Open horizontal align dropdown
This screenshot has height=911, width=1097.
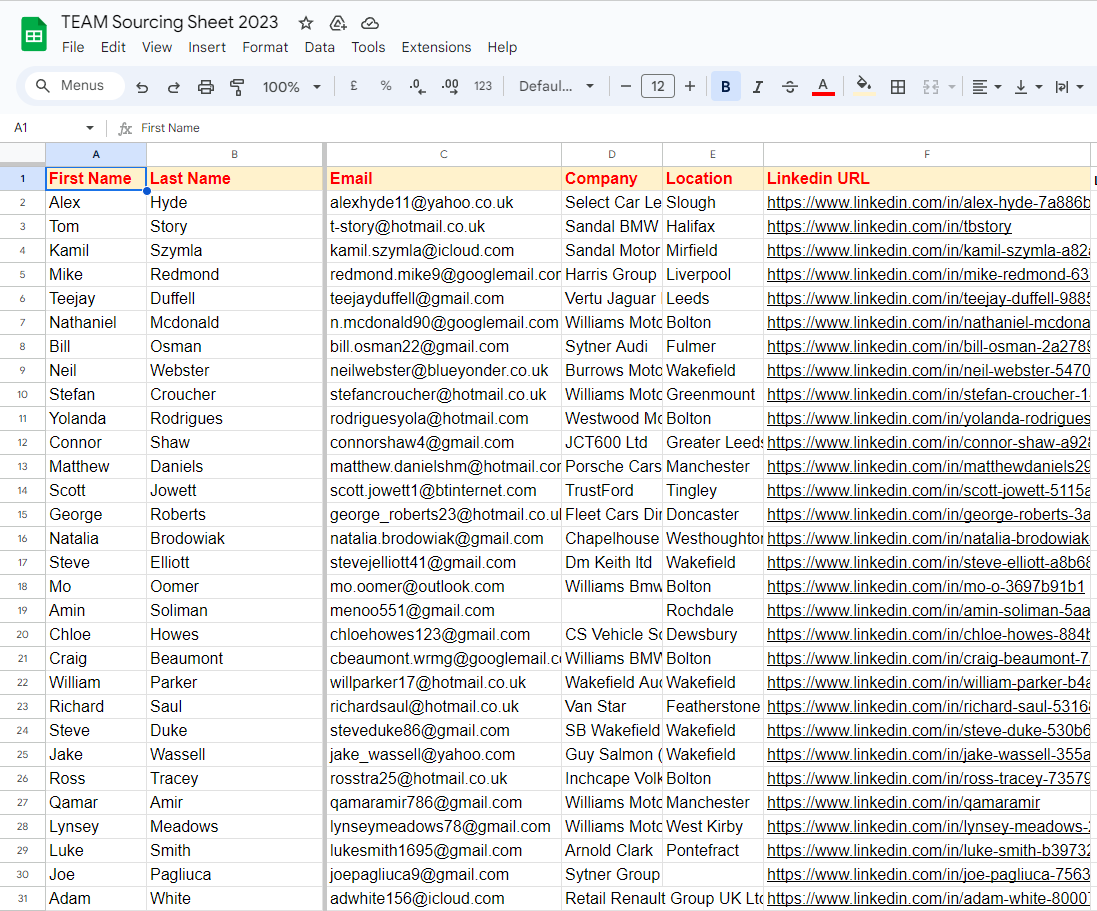click(x=986, y=87)
